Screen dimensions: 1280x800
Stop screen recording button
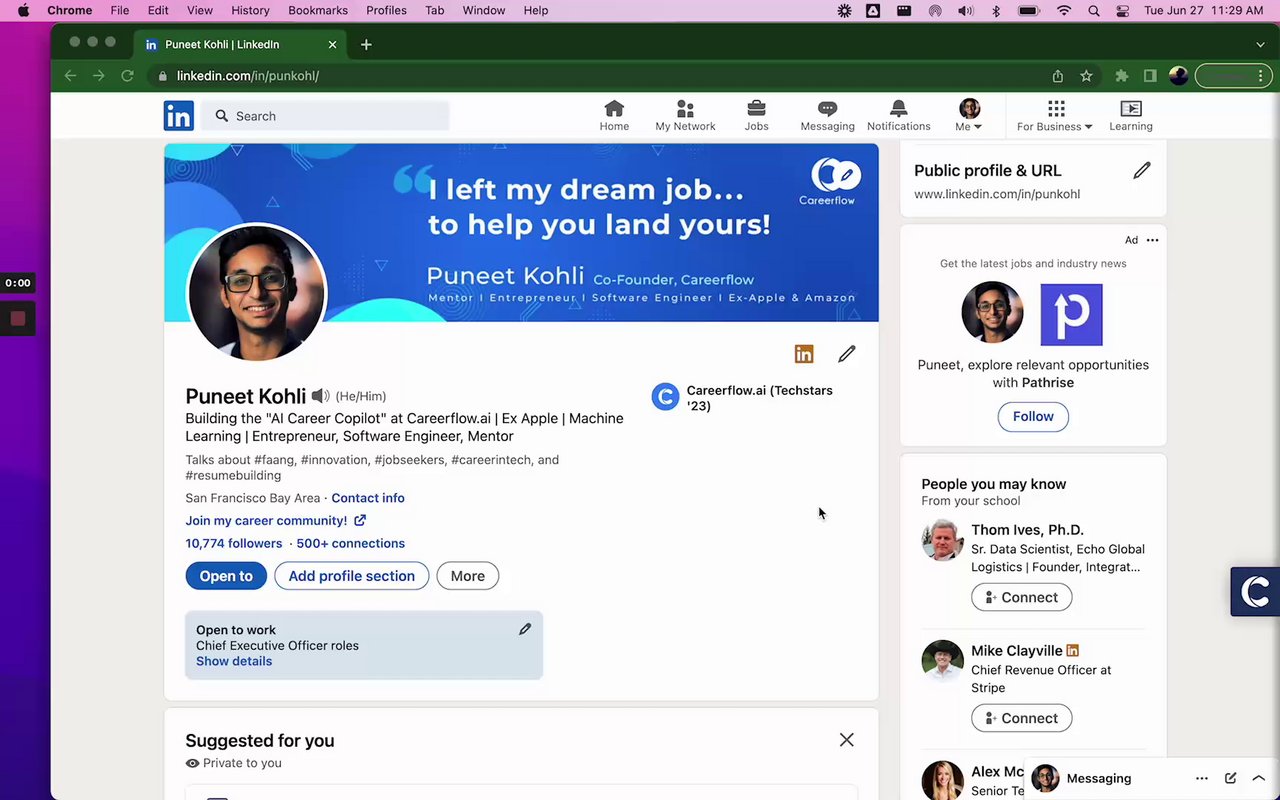click(17, 319)
